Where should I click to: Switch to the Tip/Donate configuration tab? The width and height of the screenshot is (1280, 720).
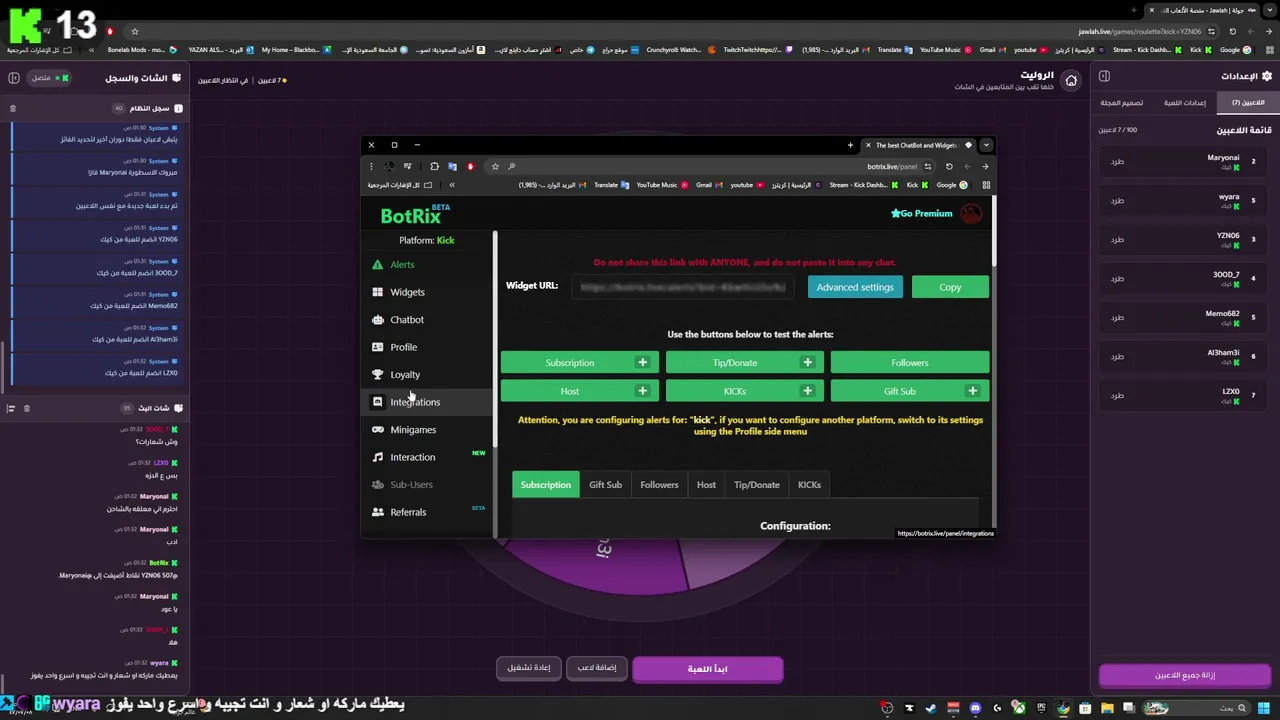(757, 485)
